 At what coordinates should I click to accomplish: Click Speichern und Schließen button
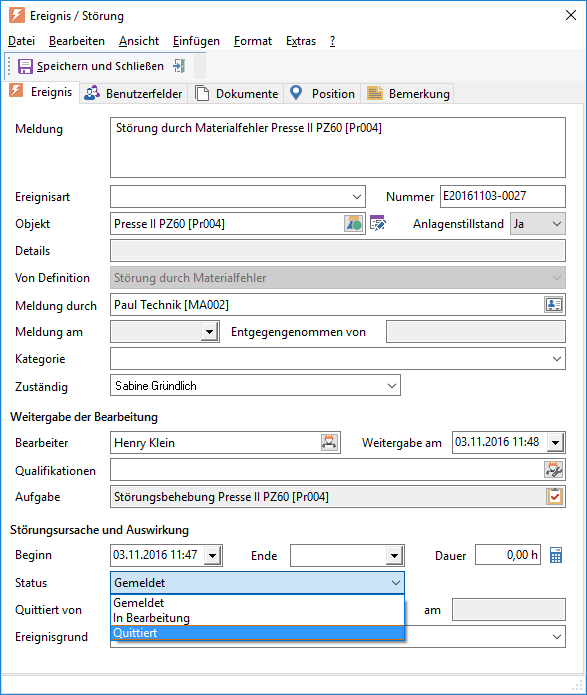[91, 66]
